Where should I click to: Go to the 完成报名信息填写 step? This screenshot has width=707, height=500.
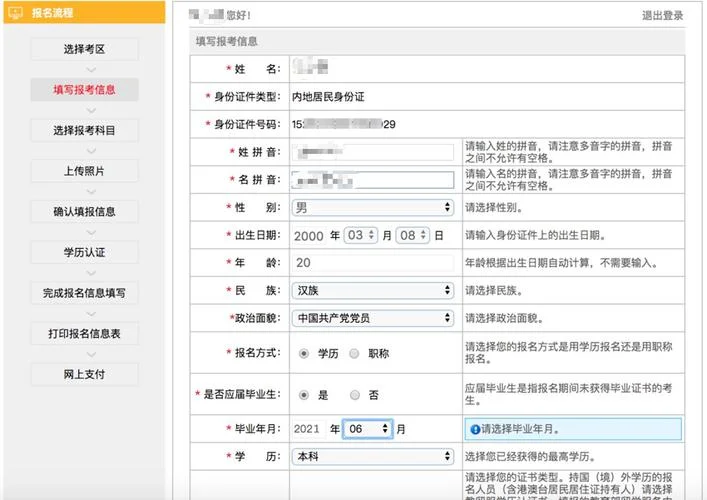(x=84, y=293)
